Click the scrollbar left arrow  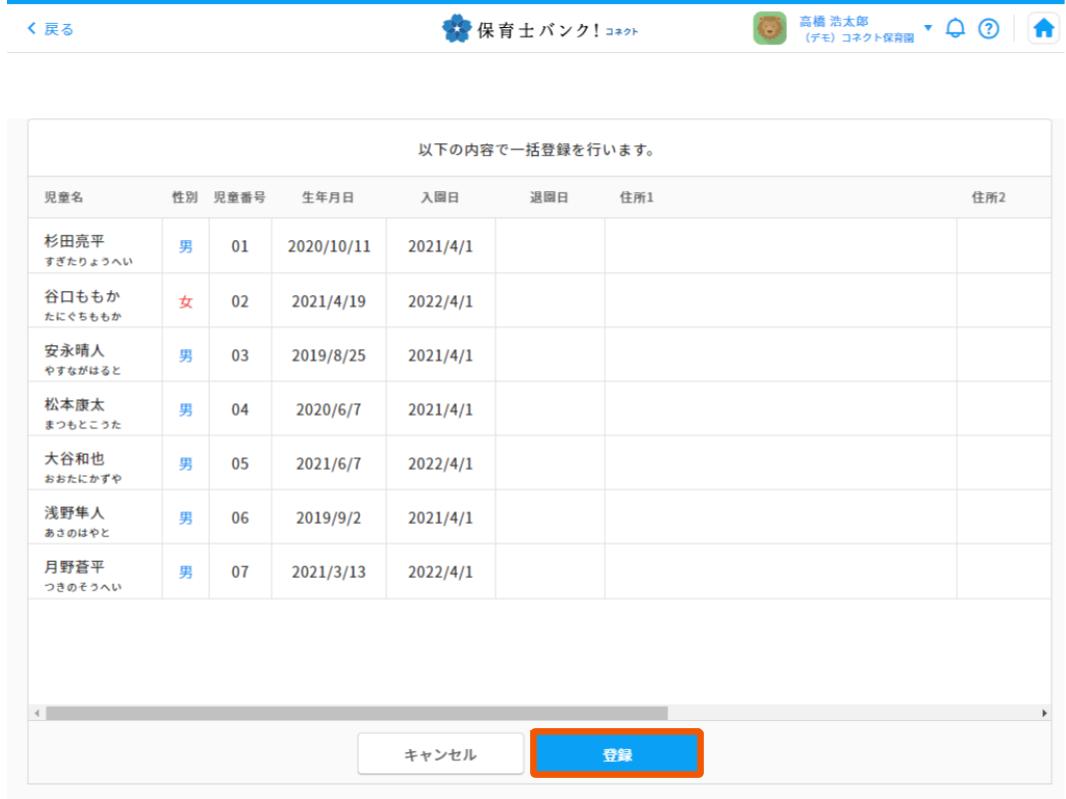coord(37,713)
